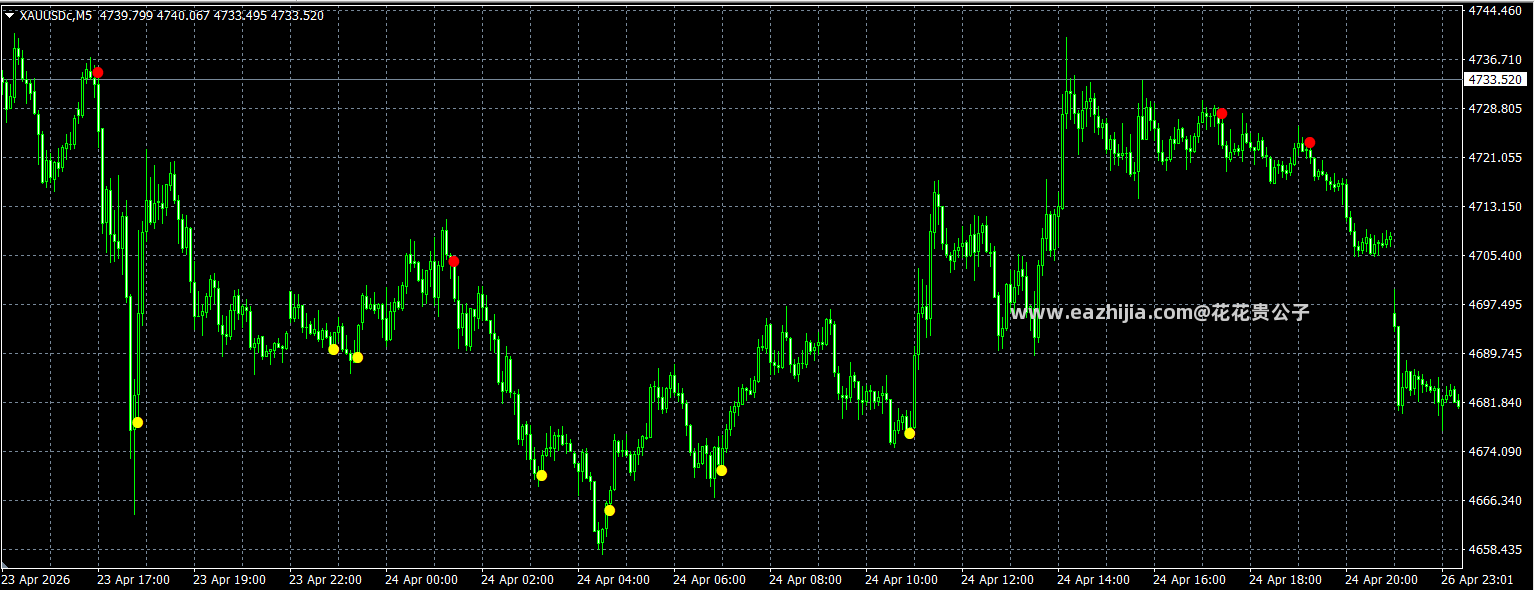Click price scale label 4728.805
The image size is (1535, 590).
(1495, 108)
